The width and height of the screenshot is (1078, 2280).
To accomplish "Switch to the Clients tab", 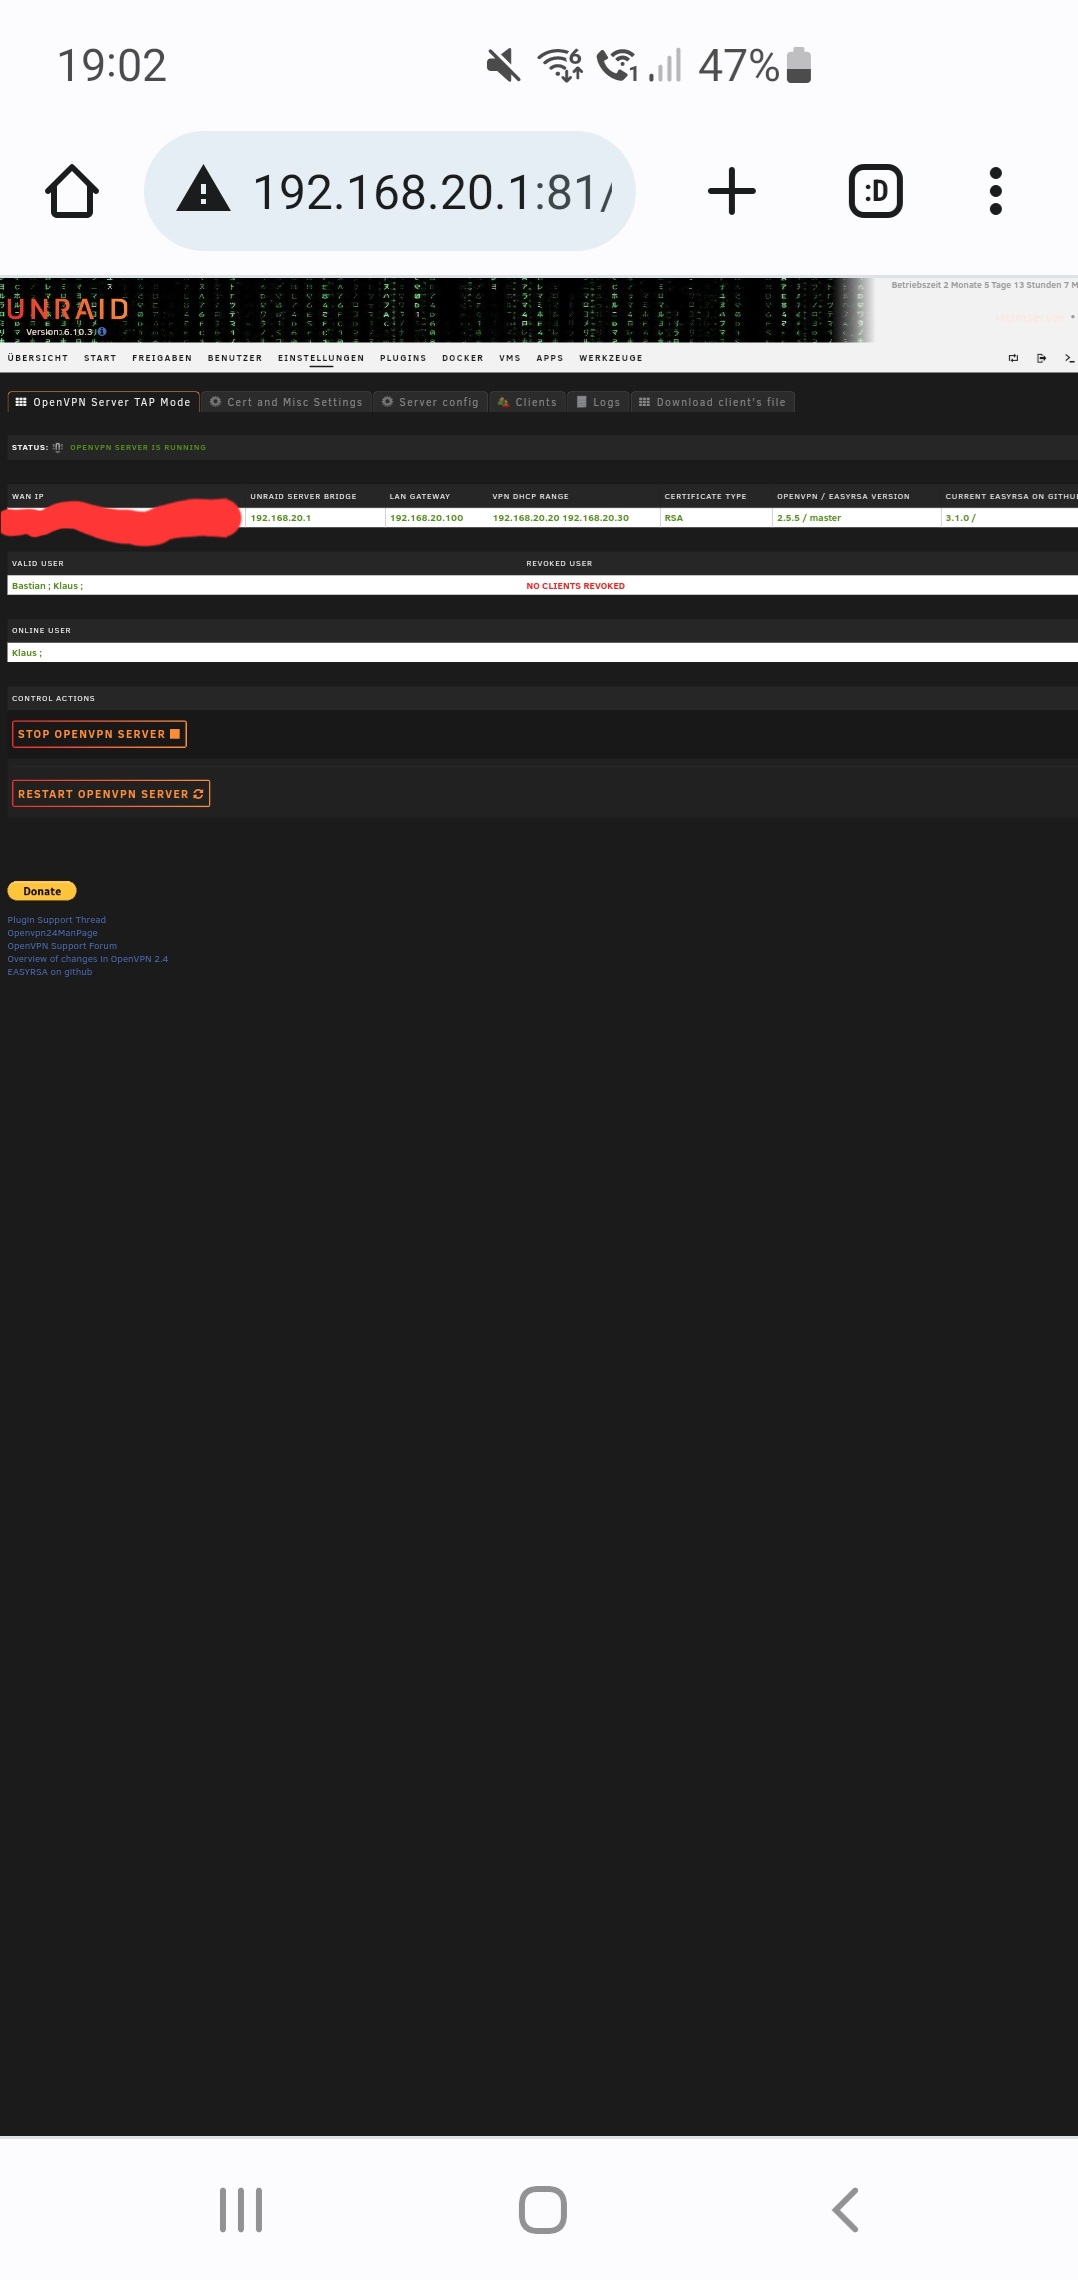I will tap(528, 402).
